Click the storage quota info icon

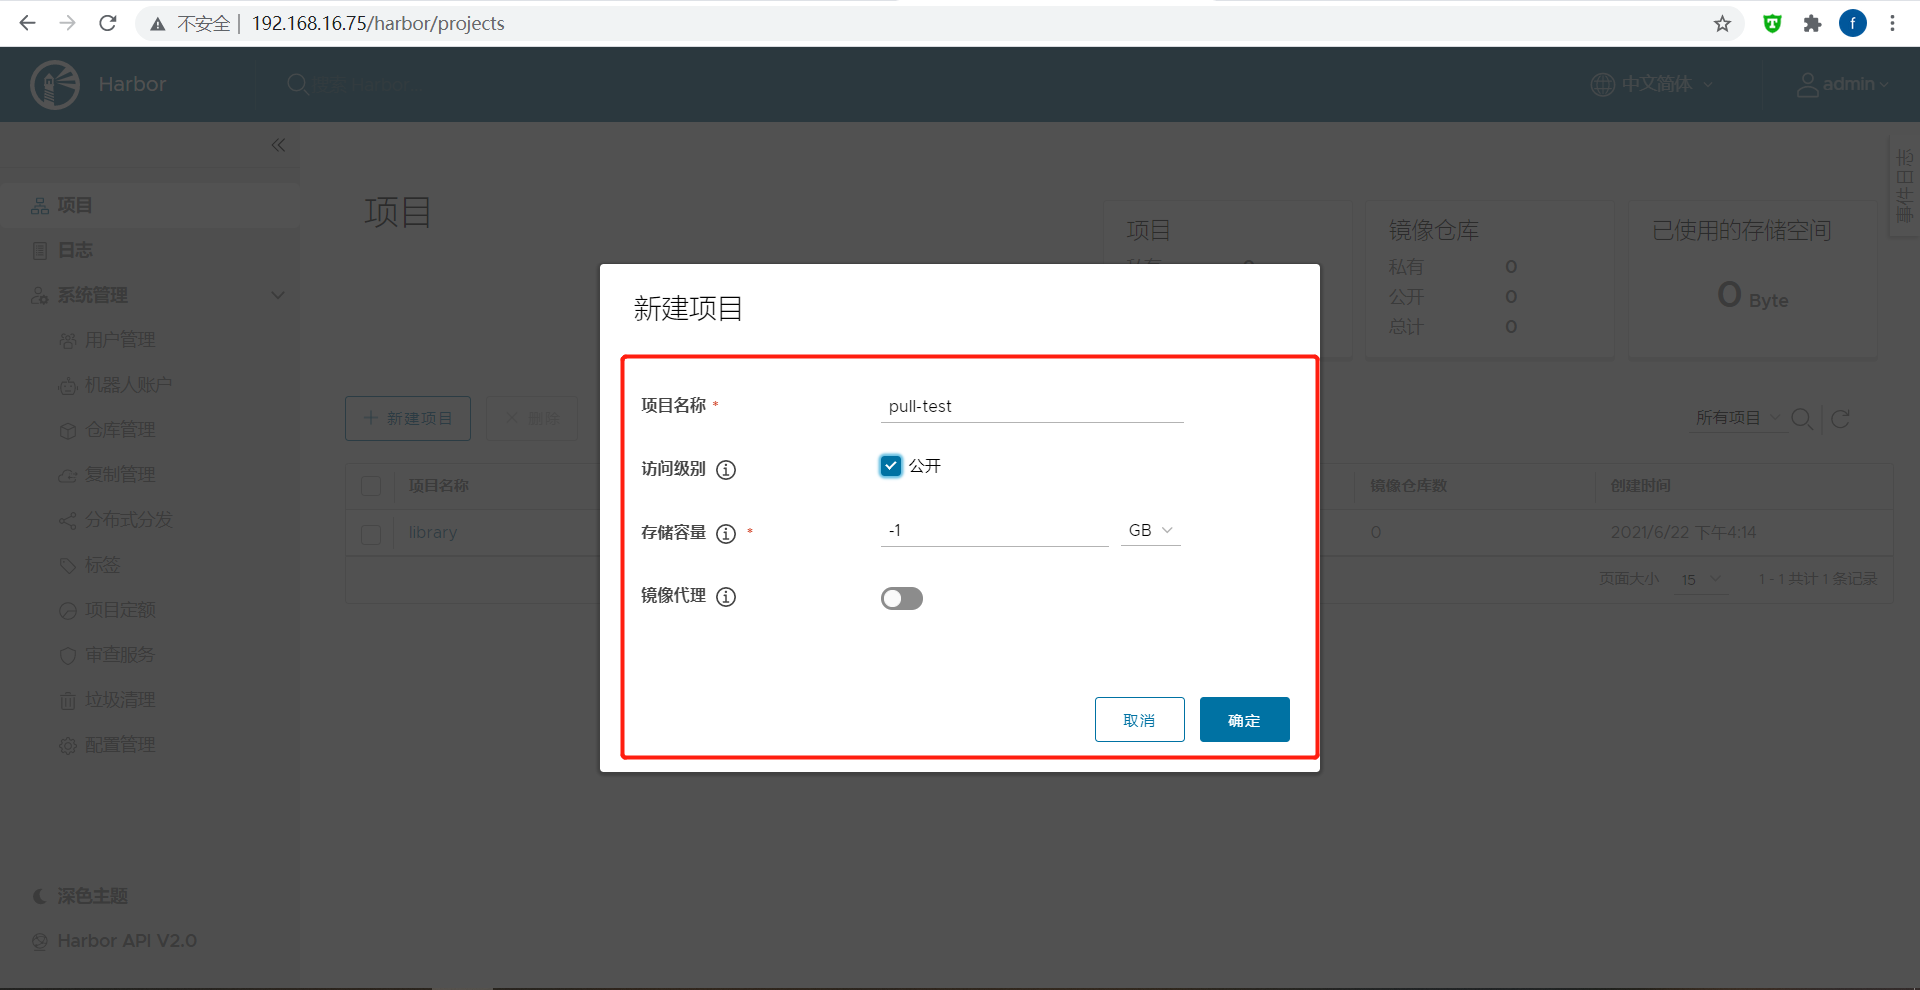(x=726, y=533)
